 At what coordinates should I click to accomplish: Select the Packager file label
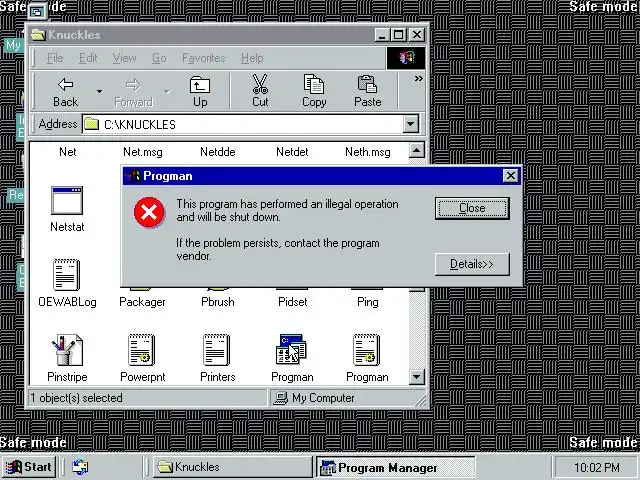point(142,302)
